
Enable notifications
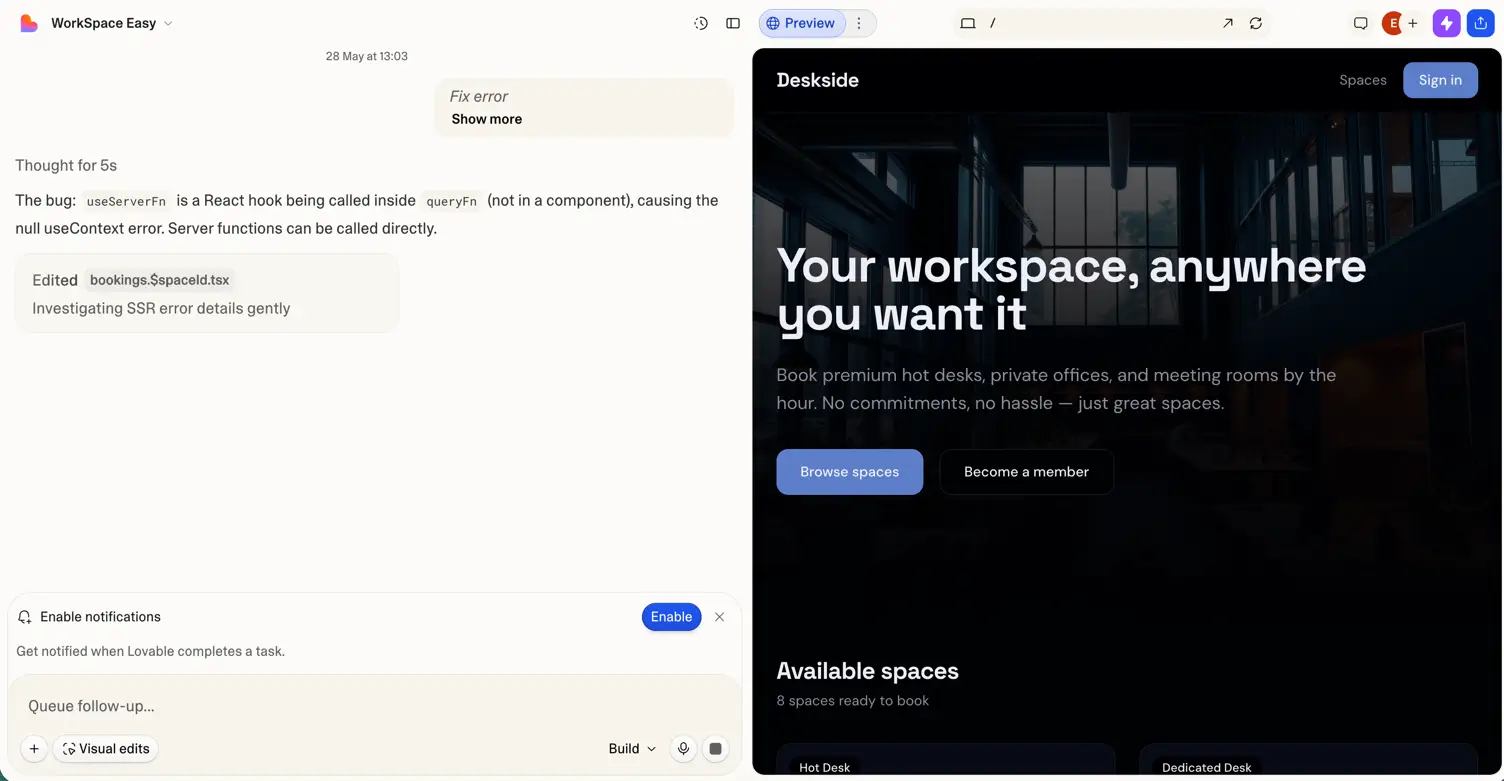[x=671, y=617]
